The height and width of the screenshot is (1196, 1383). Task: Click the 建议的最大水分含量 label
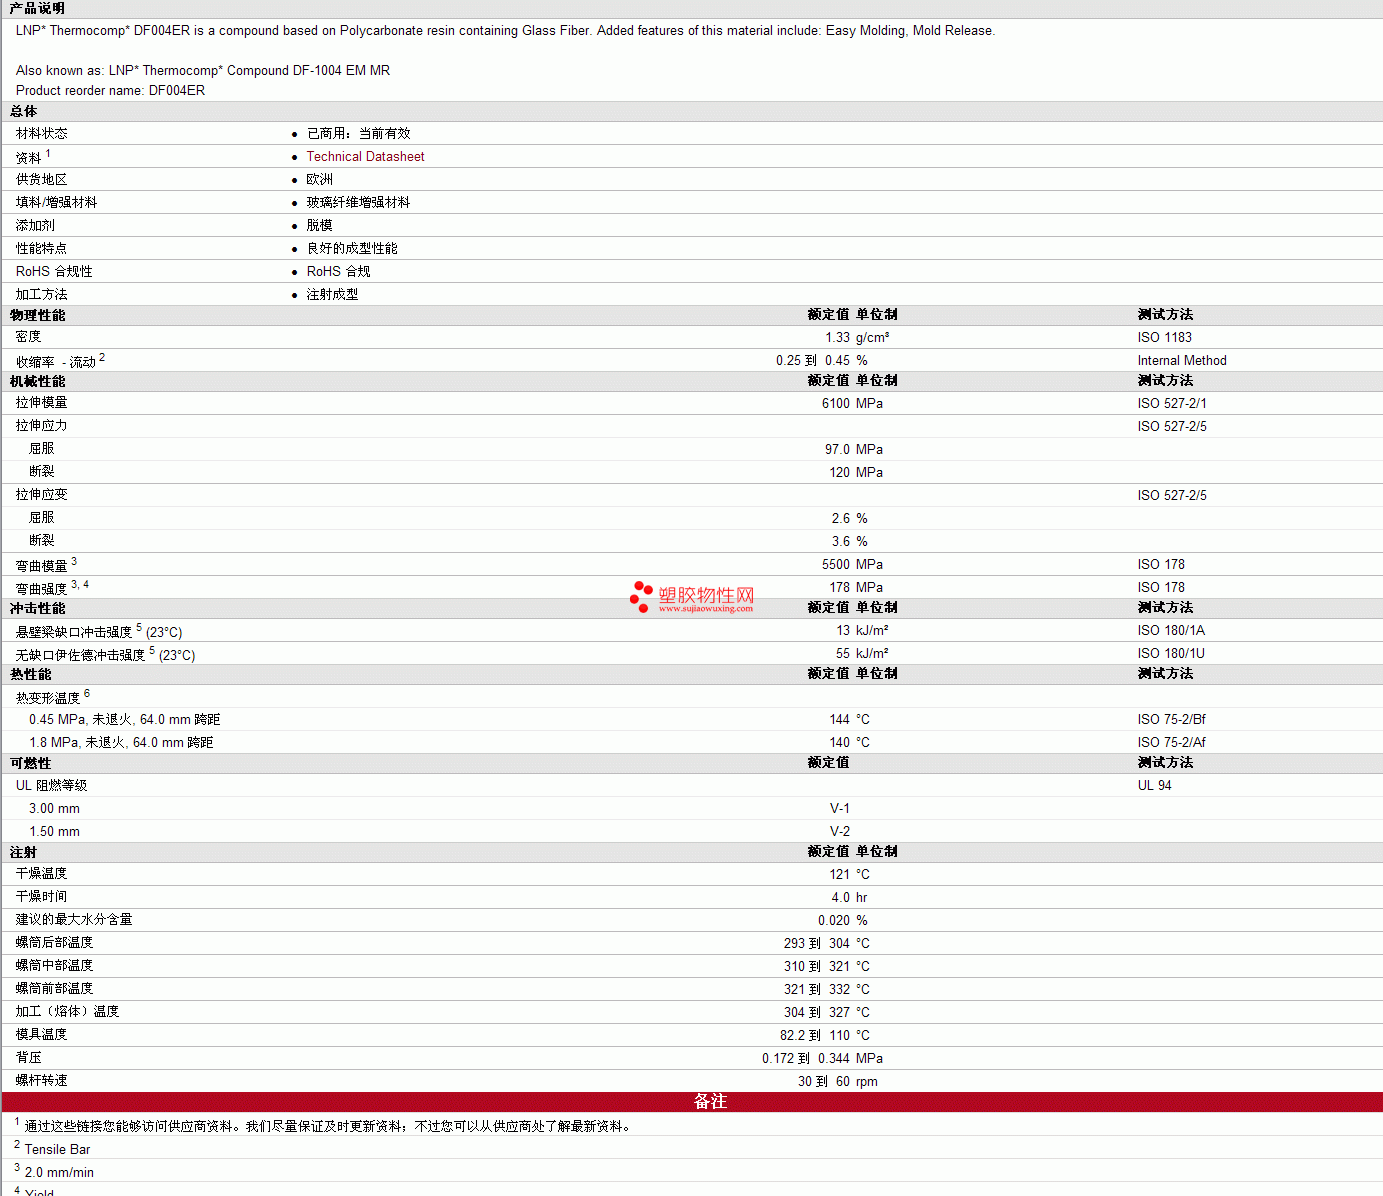click(x=74, y=920)
